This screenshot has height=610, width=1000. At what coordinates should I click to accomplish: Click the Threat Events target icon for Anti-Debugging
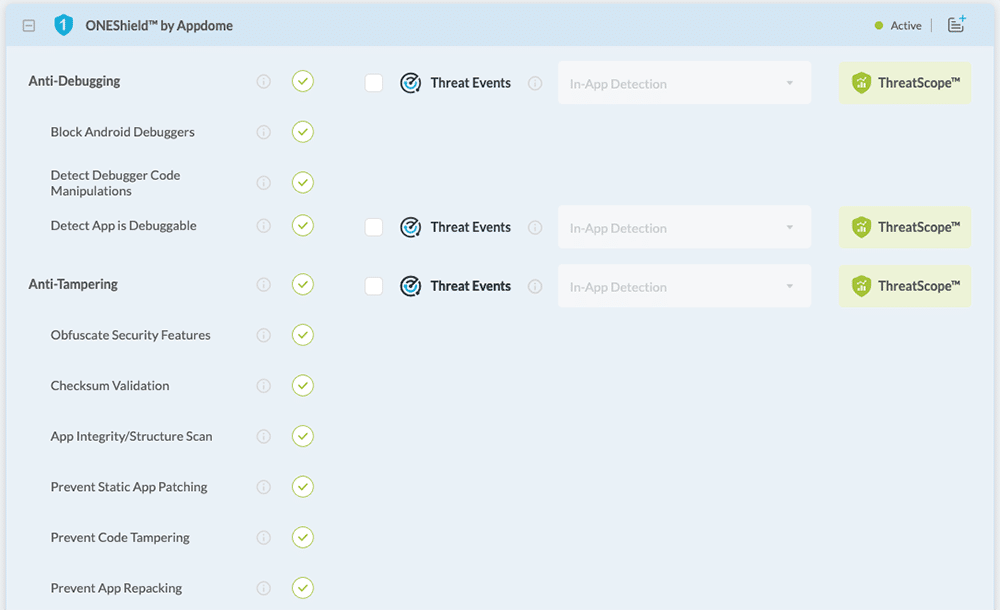[410, 84]
